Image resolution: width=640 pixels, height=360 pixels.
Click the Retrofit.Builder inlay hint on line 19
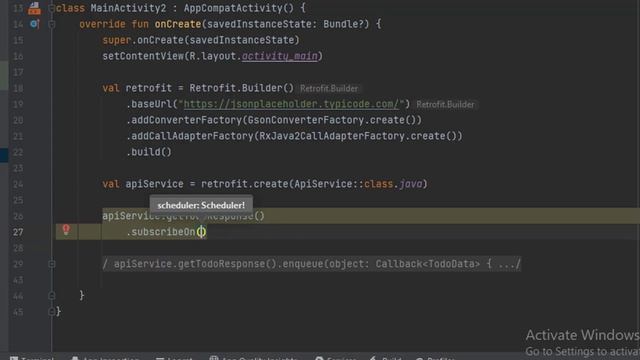[446, 104]
